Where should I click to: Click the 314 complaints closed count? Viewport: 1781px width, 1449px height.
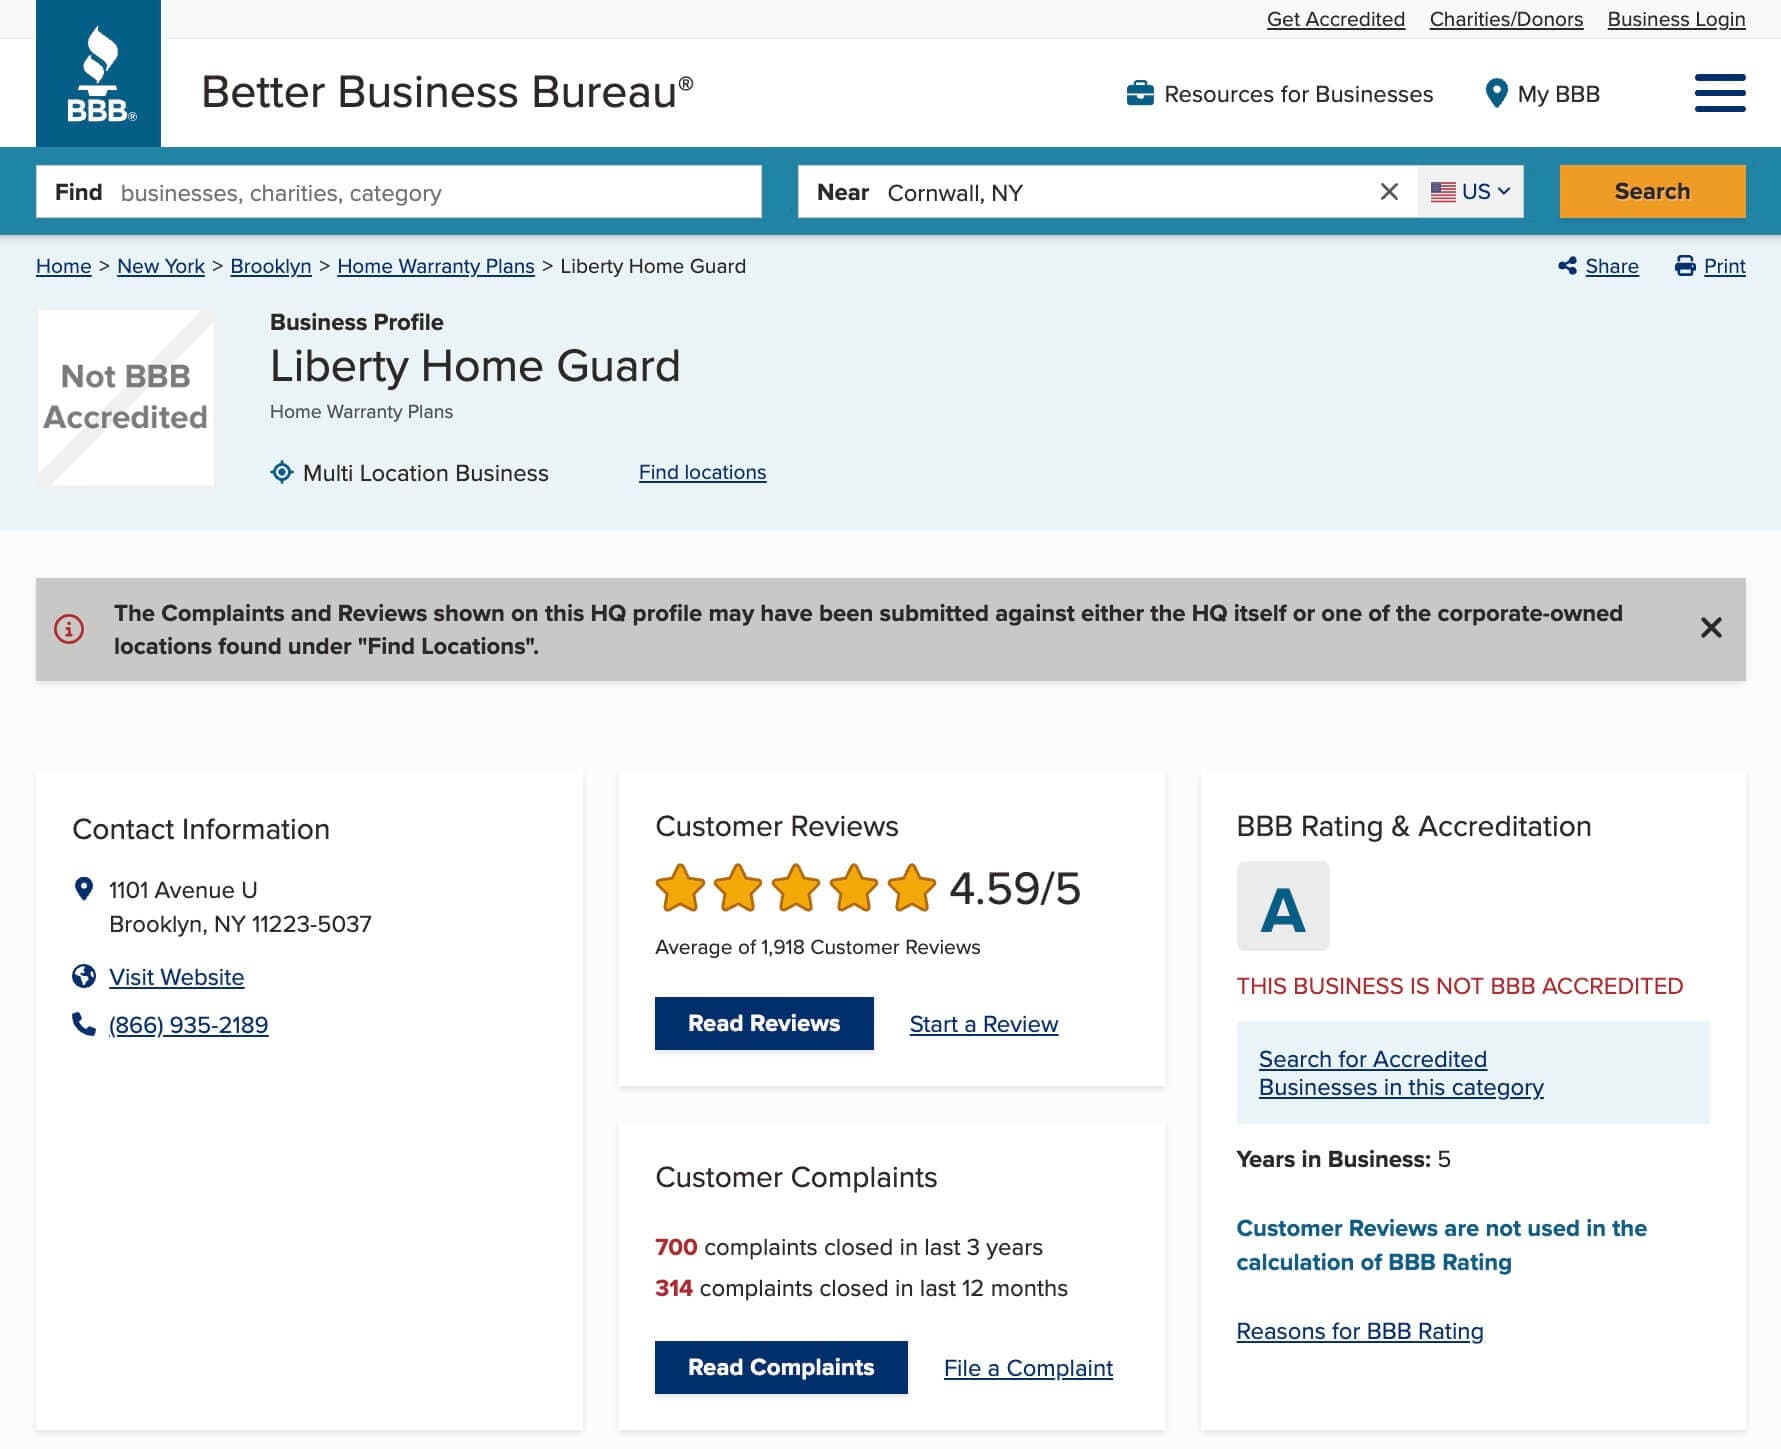coord(674,1288)
